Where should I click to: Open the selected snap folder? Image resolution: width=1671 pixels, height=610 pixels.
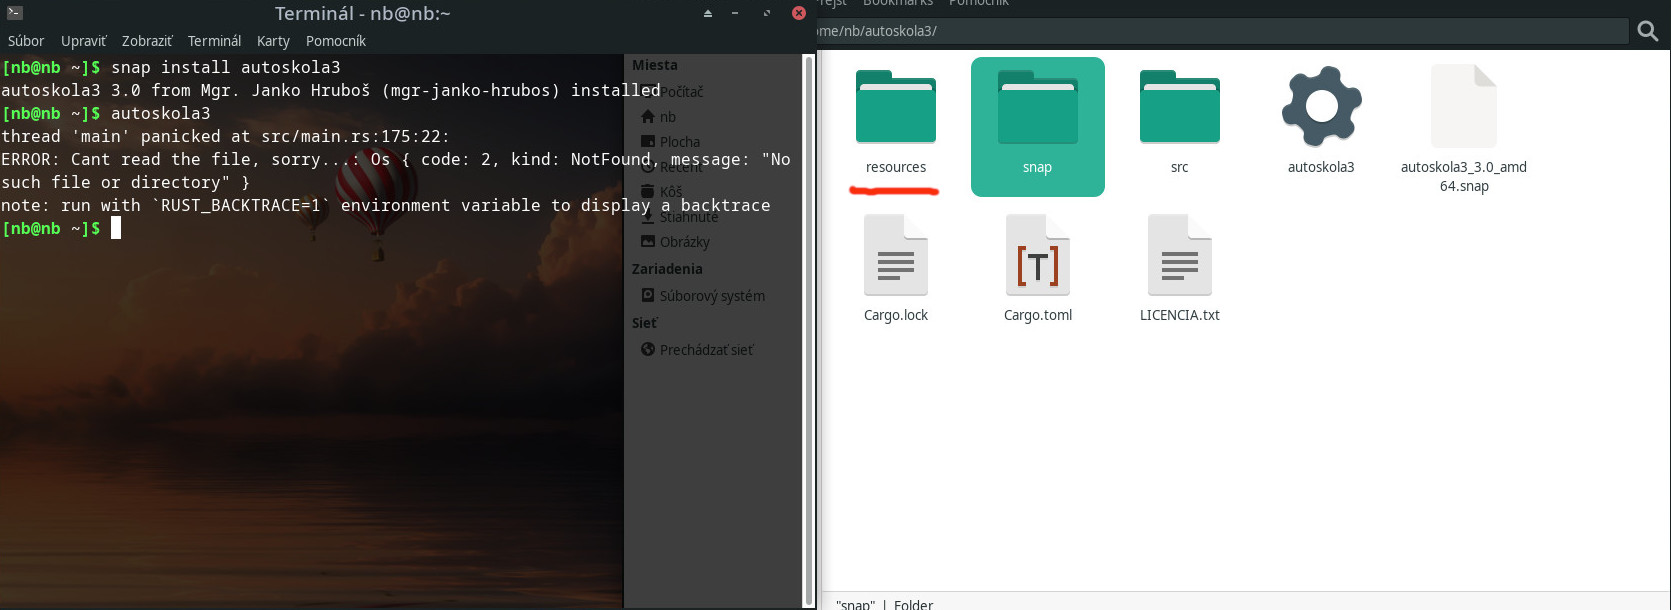tap(1037, 110)
